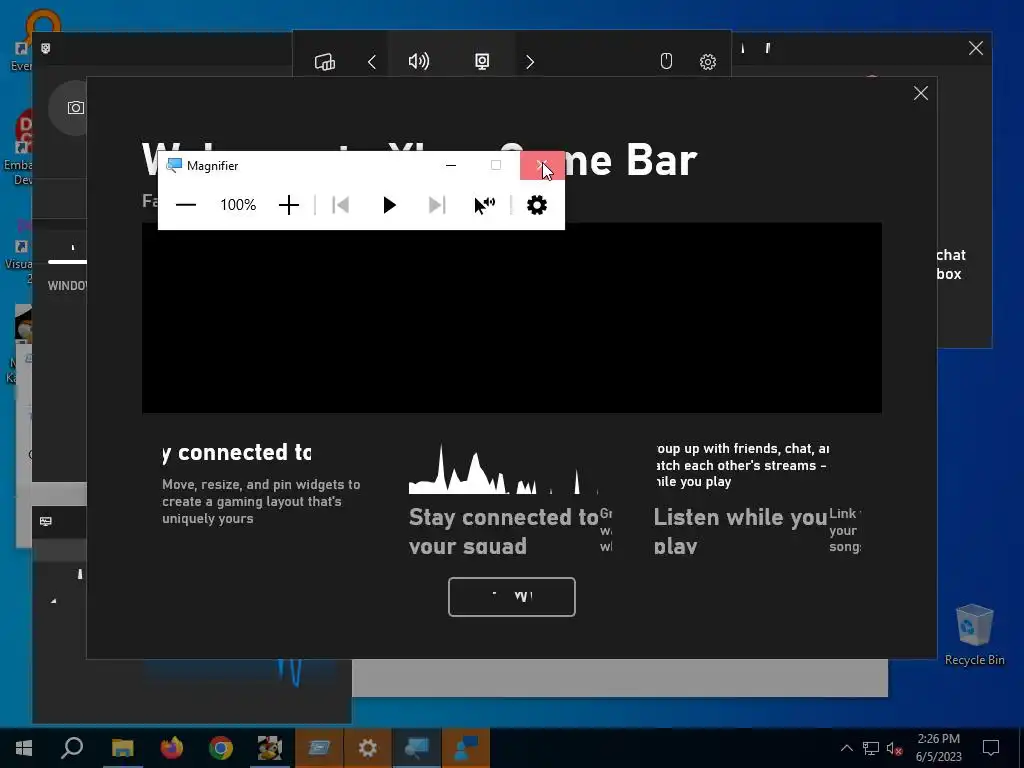
Task: Open Magnifier settings gear
Action: (x=537, y=205)
